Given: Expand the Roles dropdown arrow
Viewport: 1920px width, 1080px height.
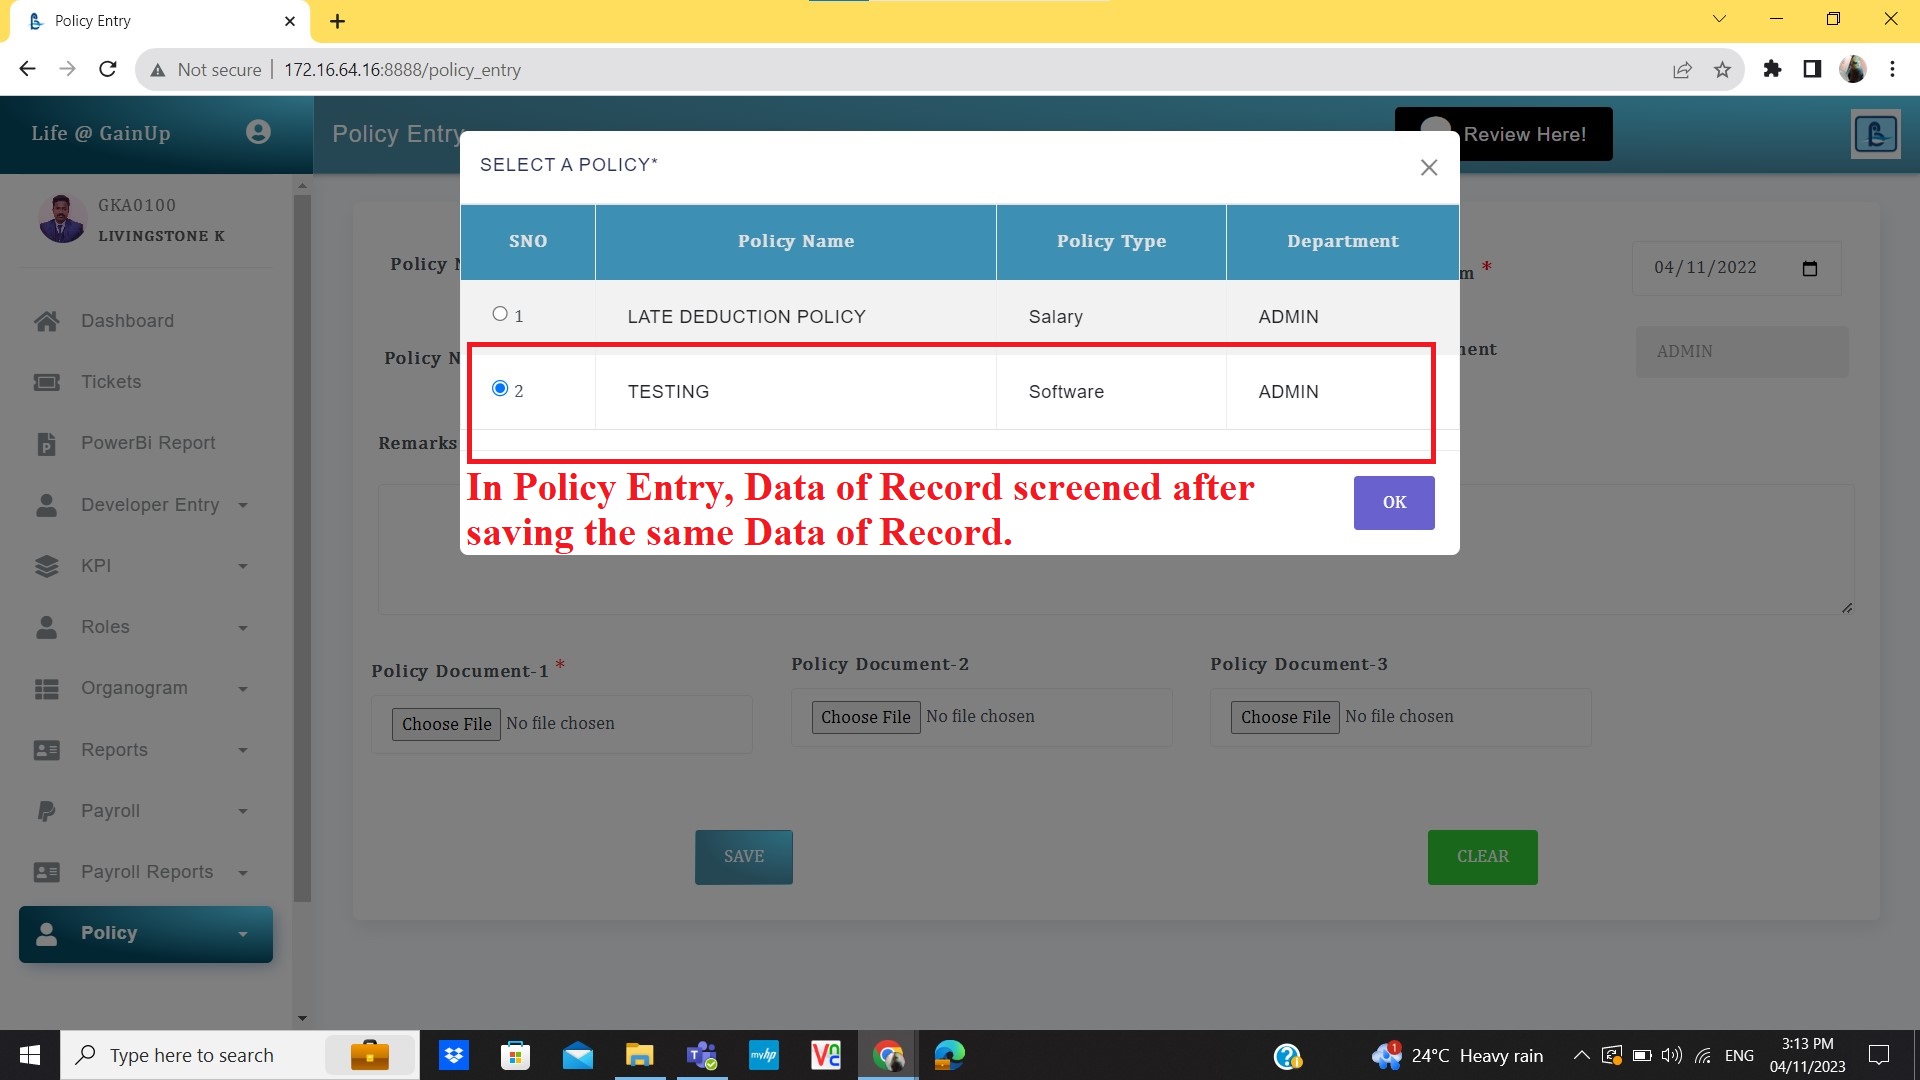Looking at the screenshot, I should click(x=243, y=628).
